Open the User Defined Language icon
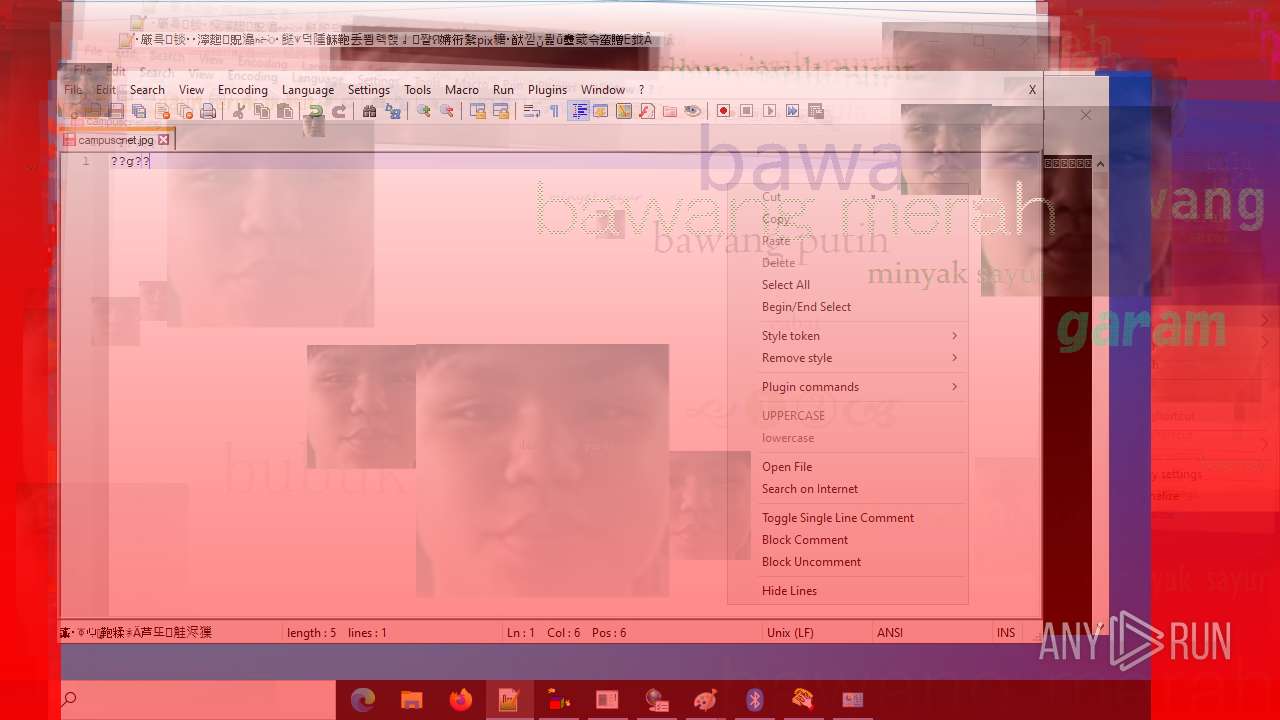This screenshot has height=720, width=1280. coord(600,111)
